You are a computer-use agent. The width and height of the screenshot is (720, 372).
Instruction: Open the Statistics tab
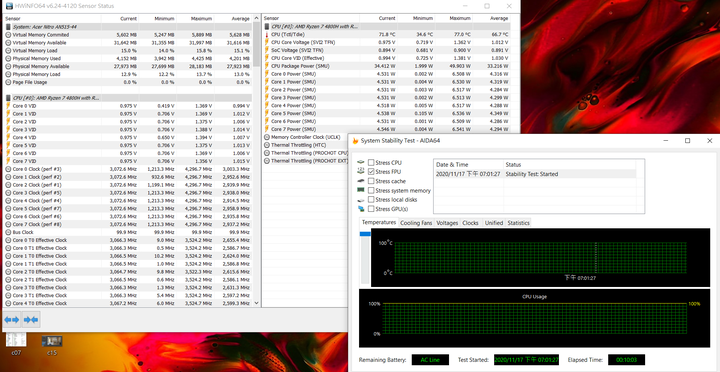[x=518, y=223]
